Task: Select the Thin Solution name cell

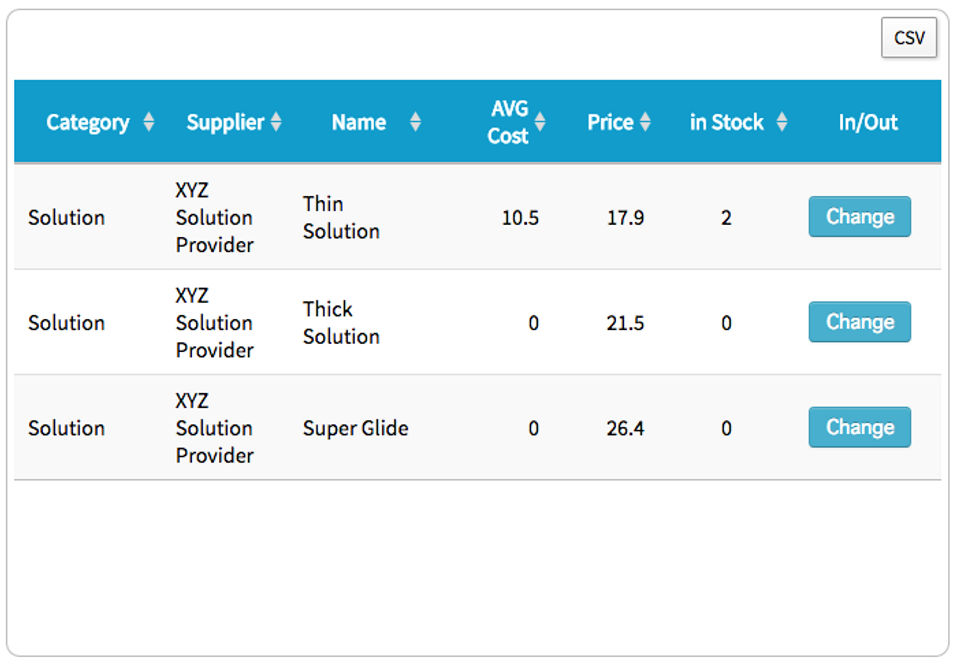Action: click(x=341, y=217)
